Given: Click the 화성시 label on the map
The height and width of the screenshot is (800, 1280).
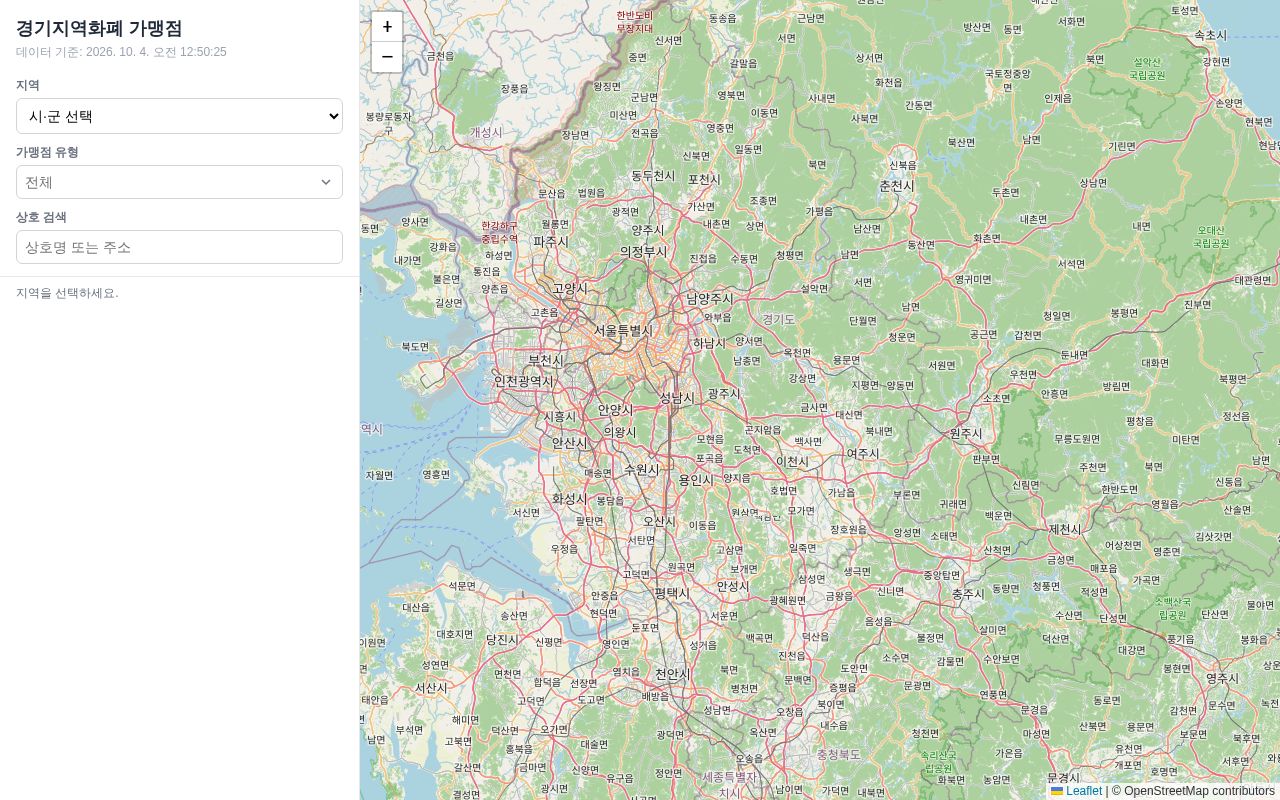Looking at the screenshot, I should tap(570, 498).
